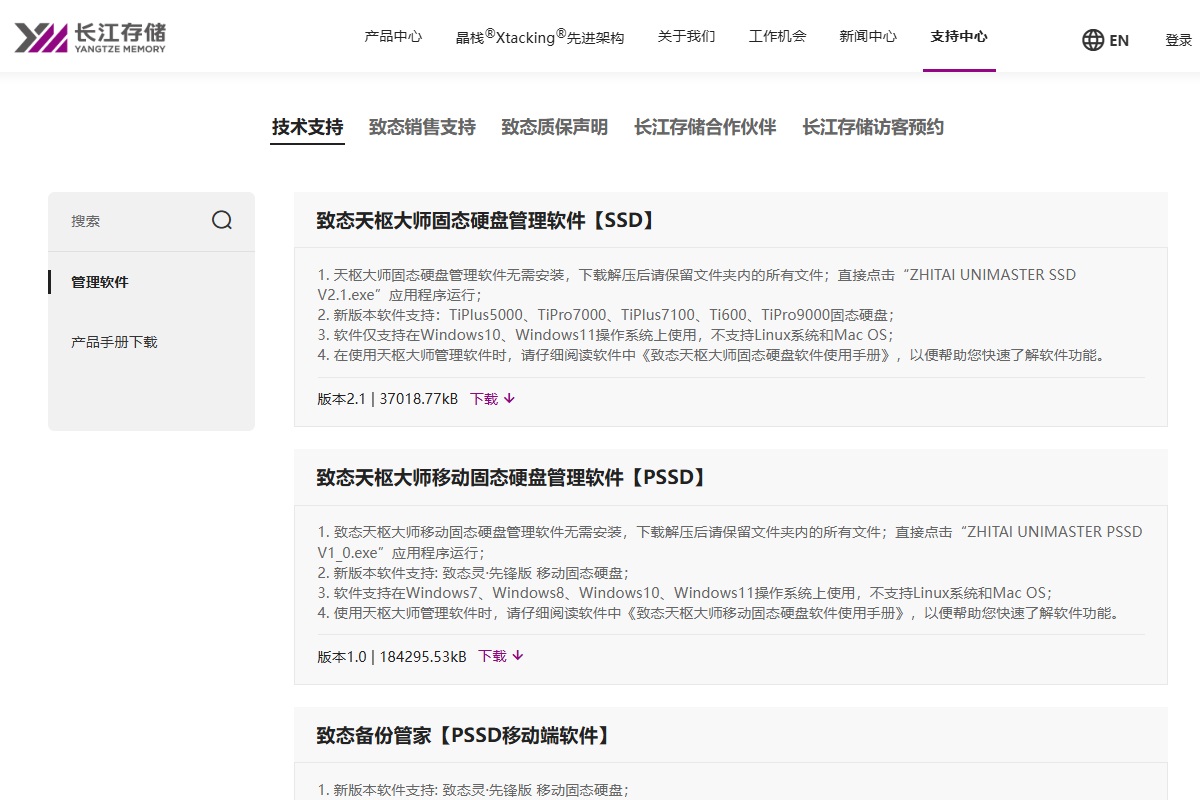Click heading 致态天枢大师固态硬盘管理软件【SSD】
The height and width of the screenshot is (800, 1200).
tap(487, 220)
